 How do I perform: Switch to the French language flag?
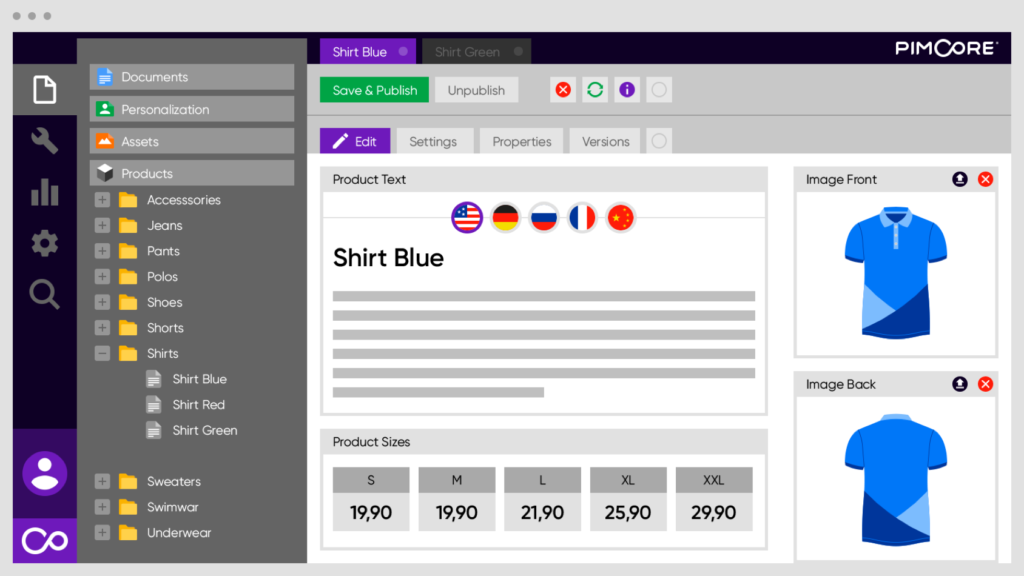582,217
